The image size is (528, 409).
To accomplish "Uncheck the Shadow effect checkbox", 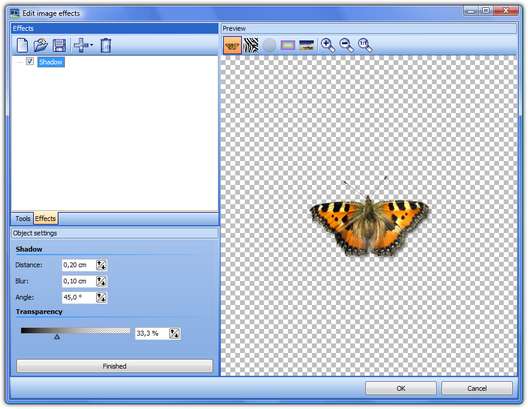I will click(30, 61).
